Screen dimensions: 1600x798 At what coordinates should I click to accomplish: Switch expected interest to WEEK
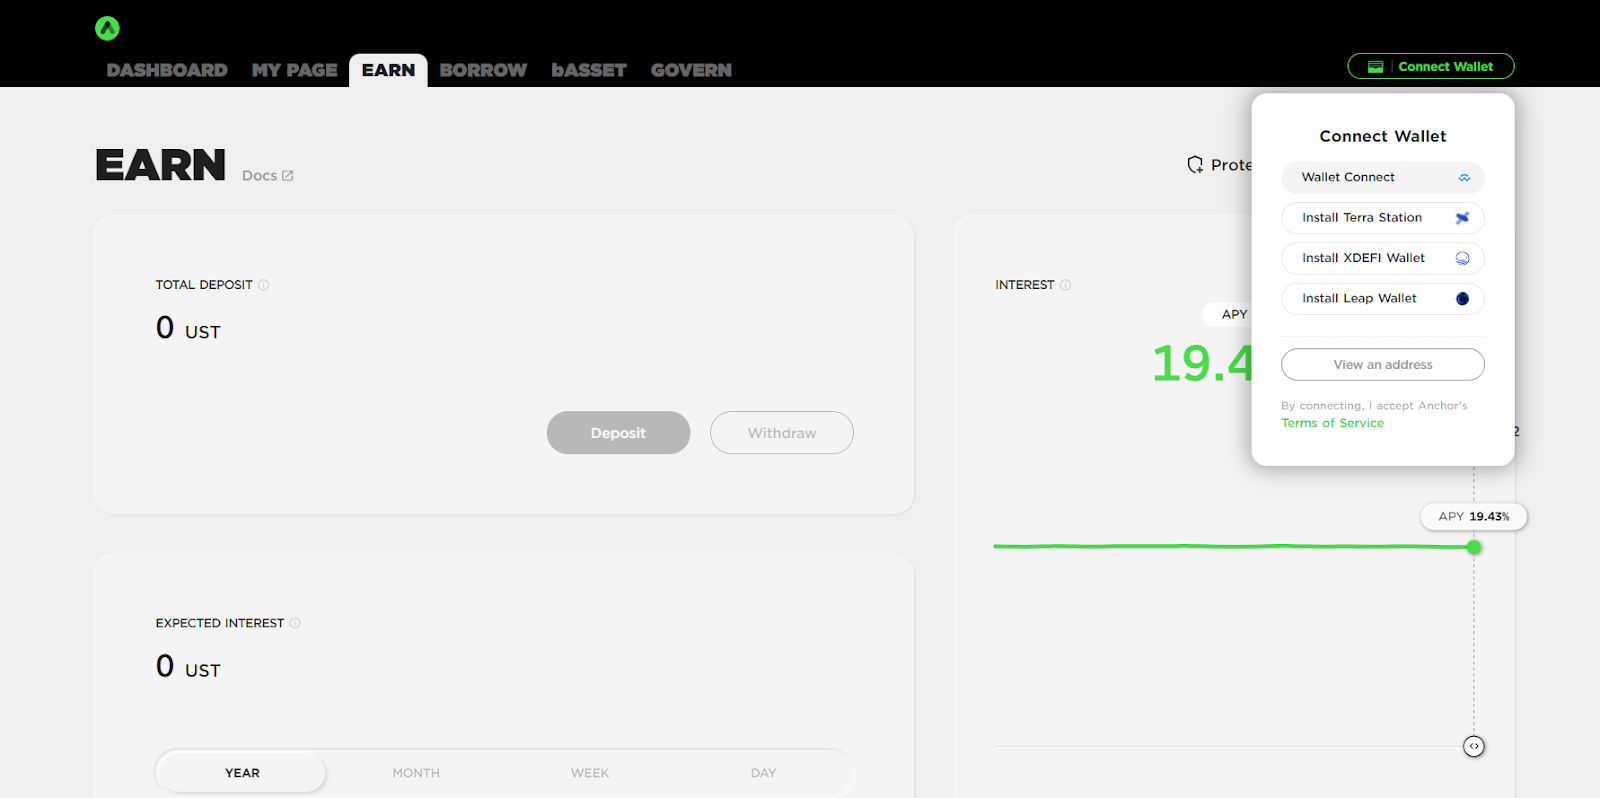[x=590, y=773]
